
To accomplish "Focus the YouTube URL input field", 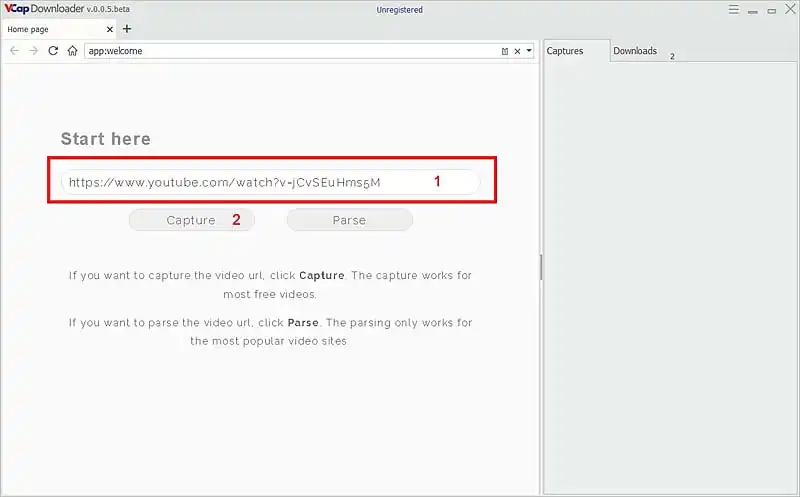I will [270, 182].
